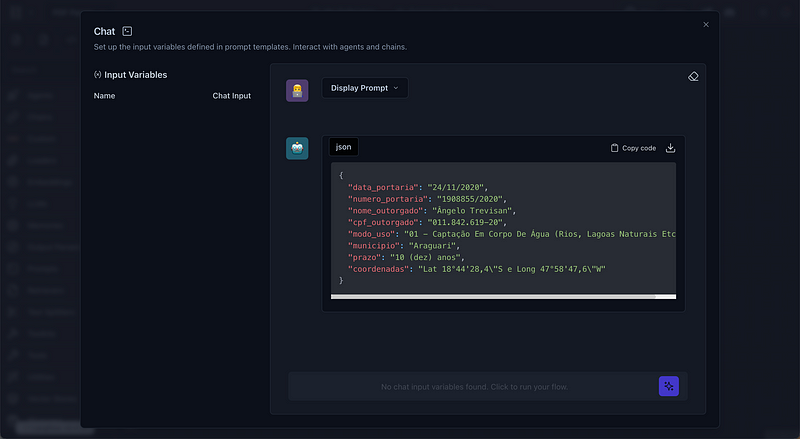Close the Chat dialog
Image resolution: width=800 pixels, height=439 pixels.
pyautogui.click(x=706, y=24)
